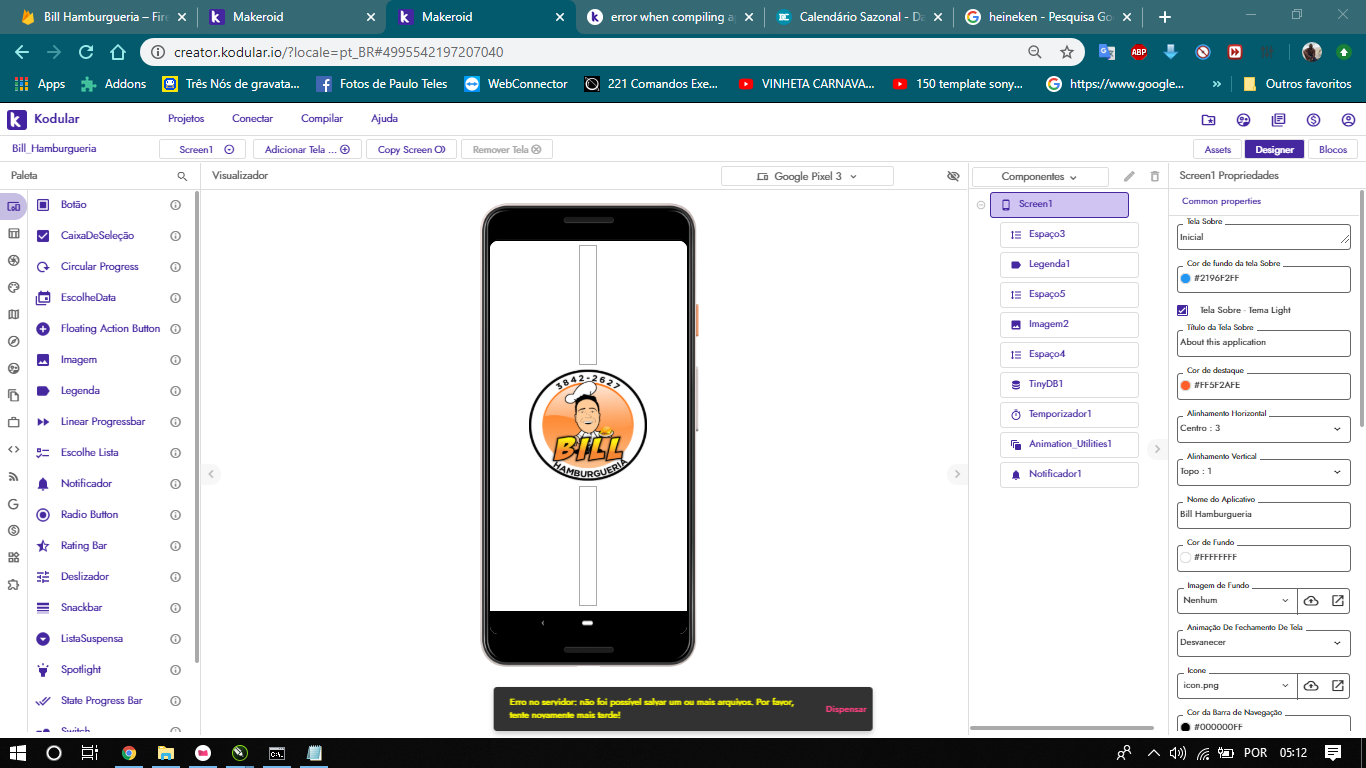Upload a file for Imagem de Fundo

pos(1311,601)
